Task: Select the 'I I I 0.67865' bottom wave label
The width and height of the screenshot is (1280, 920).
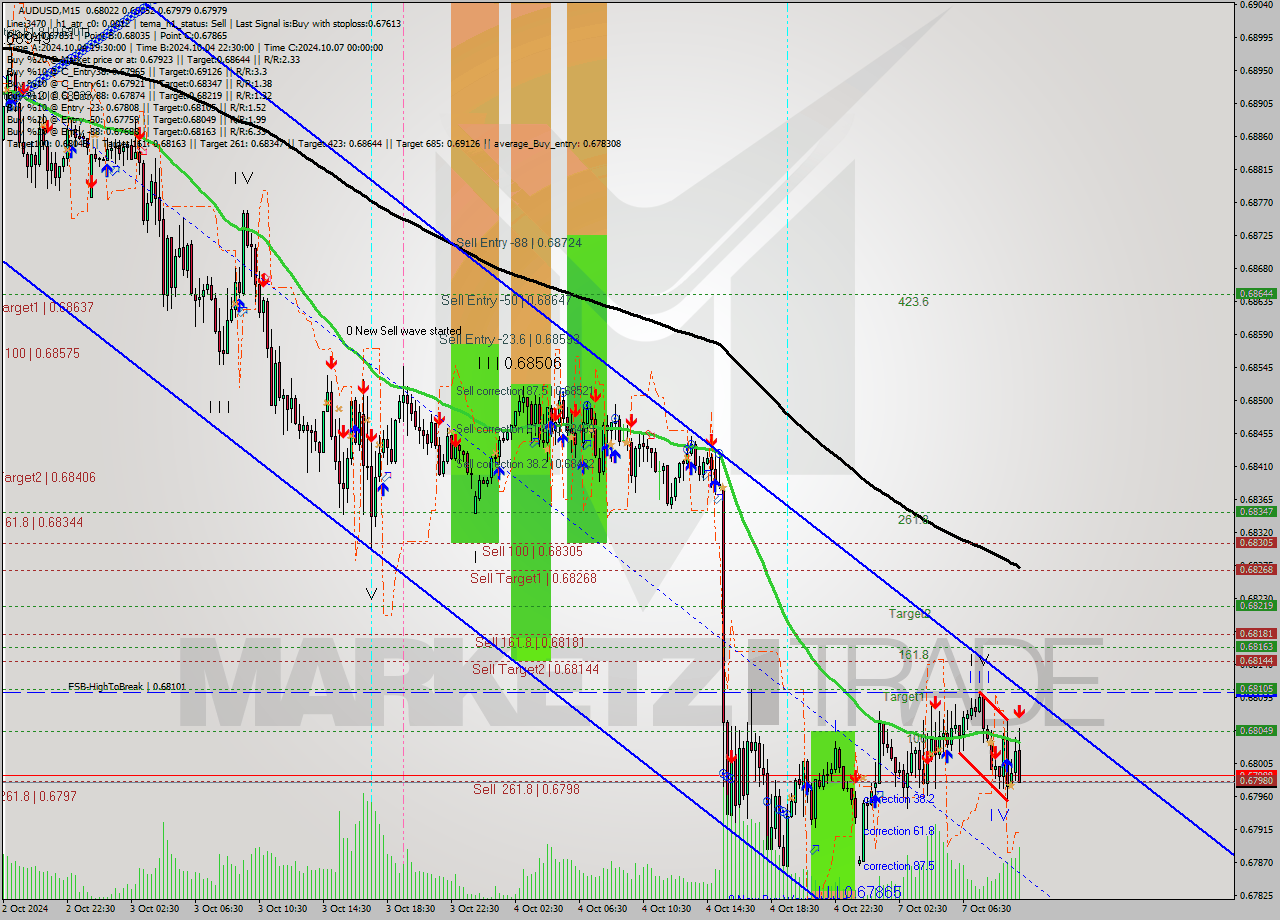Action: (x=858, y=891)
